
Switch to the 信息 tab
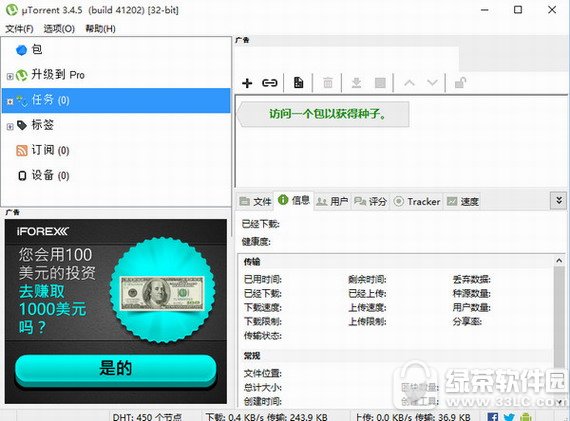(294, 200)
